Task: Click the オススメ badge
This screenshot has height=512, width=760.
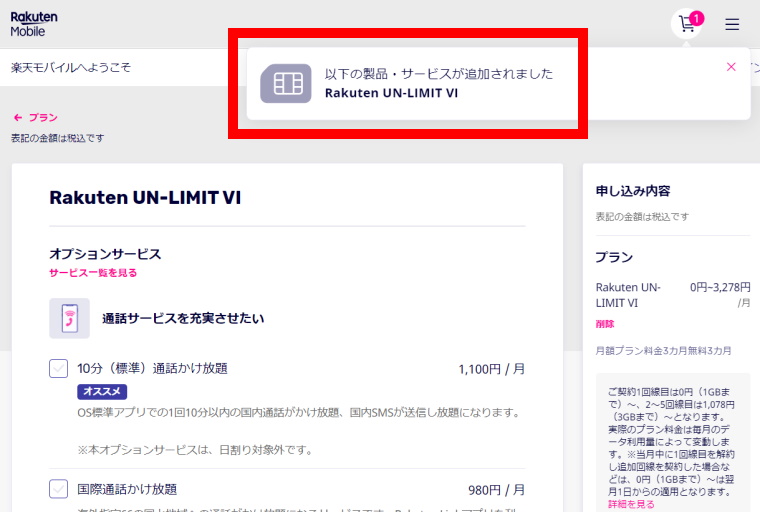Action: pos(102,391)
